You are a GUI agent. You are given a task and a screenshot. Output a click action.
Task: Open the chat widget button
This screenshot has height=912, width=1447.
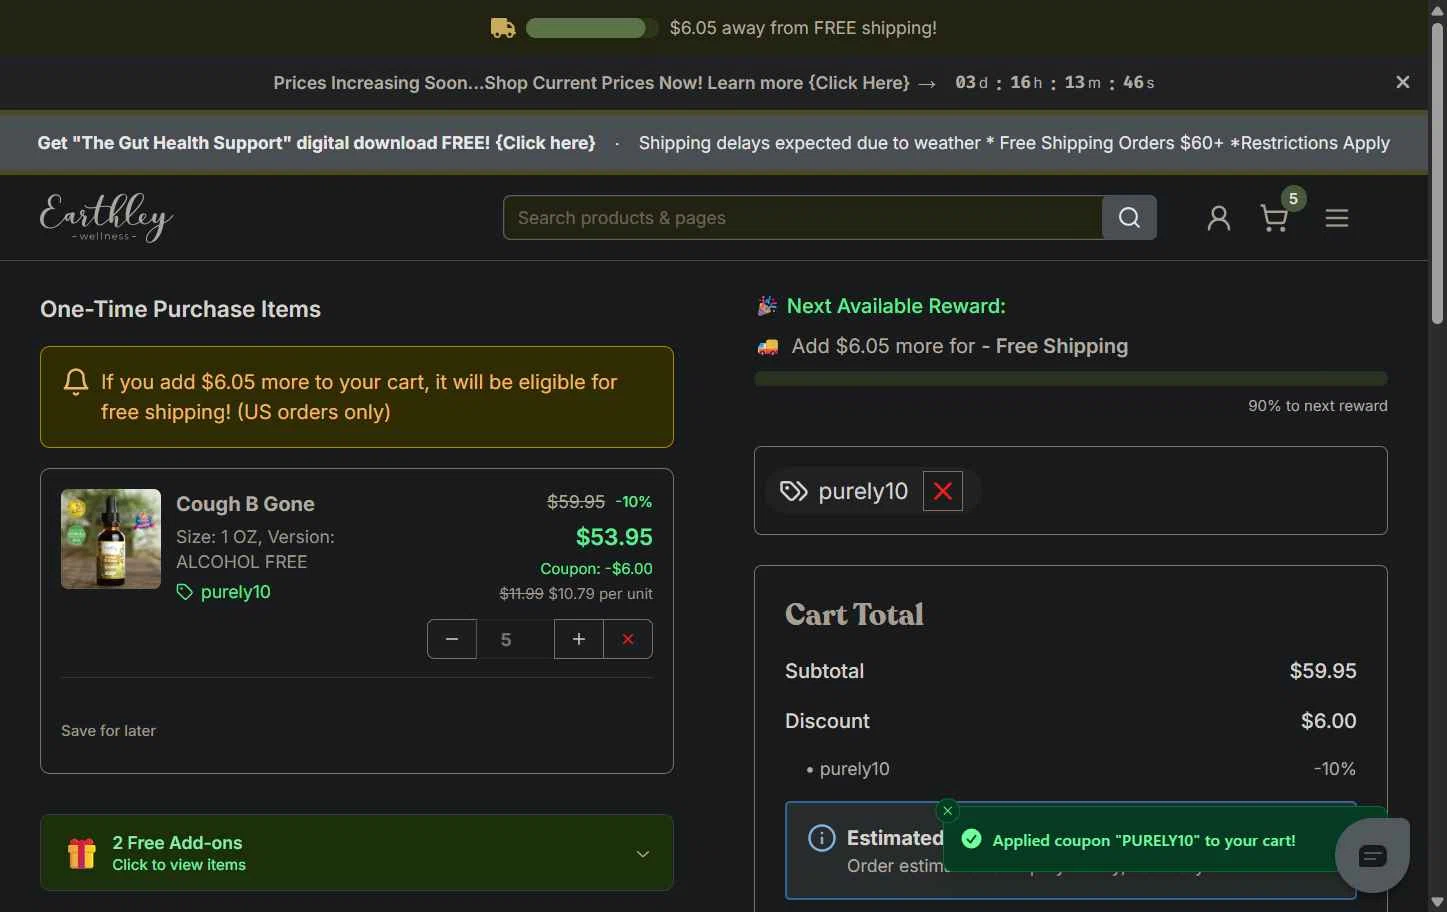(x=1372, y=856)
